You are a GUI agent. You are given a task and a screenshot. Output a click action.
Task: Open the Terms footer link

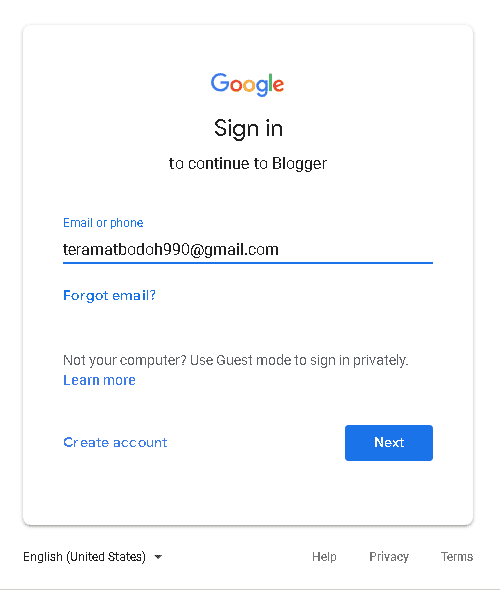tap(457, 557)
